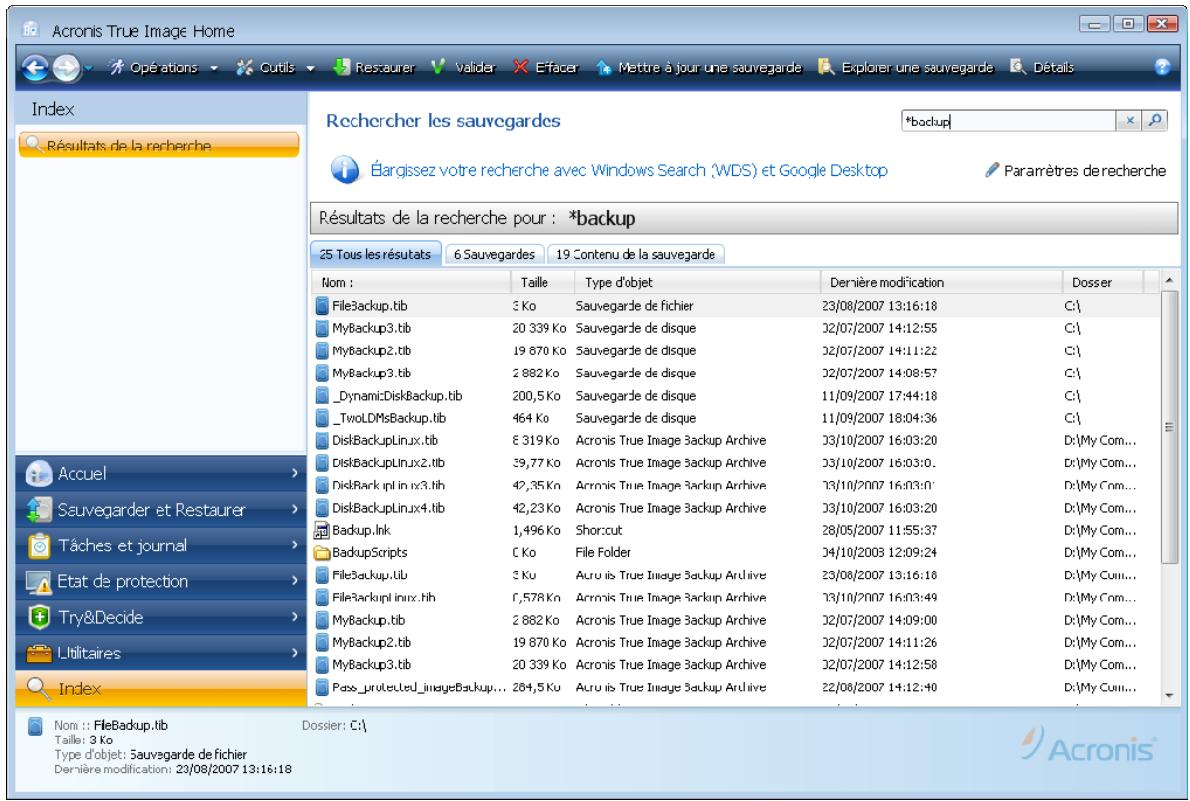Sort by the Nom column header
This screenshot has width=1190, height=801.
coord(411,282)
